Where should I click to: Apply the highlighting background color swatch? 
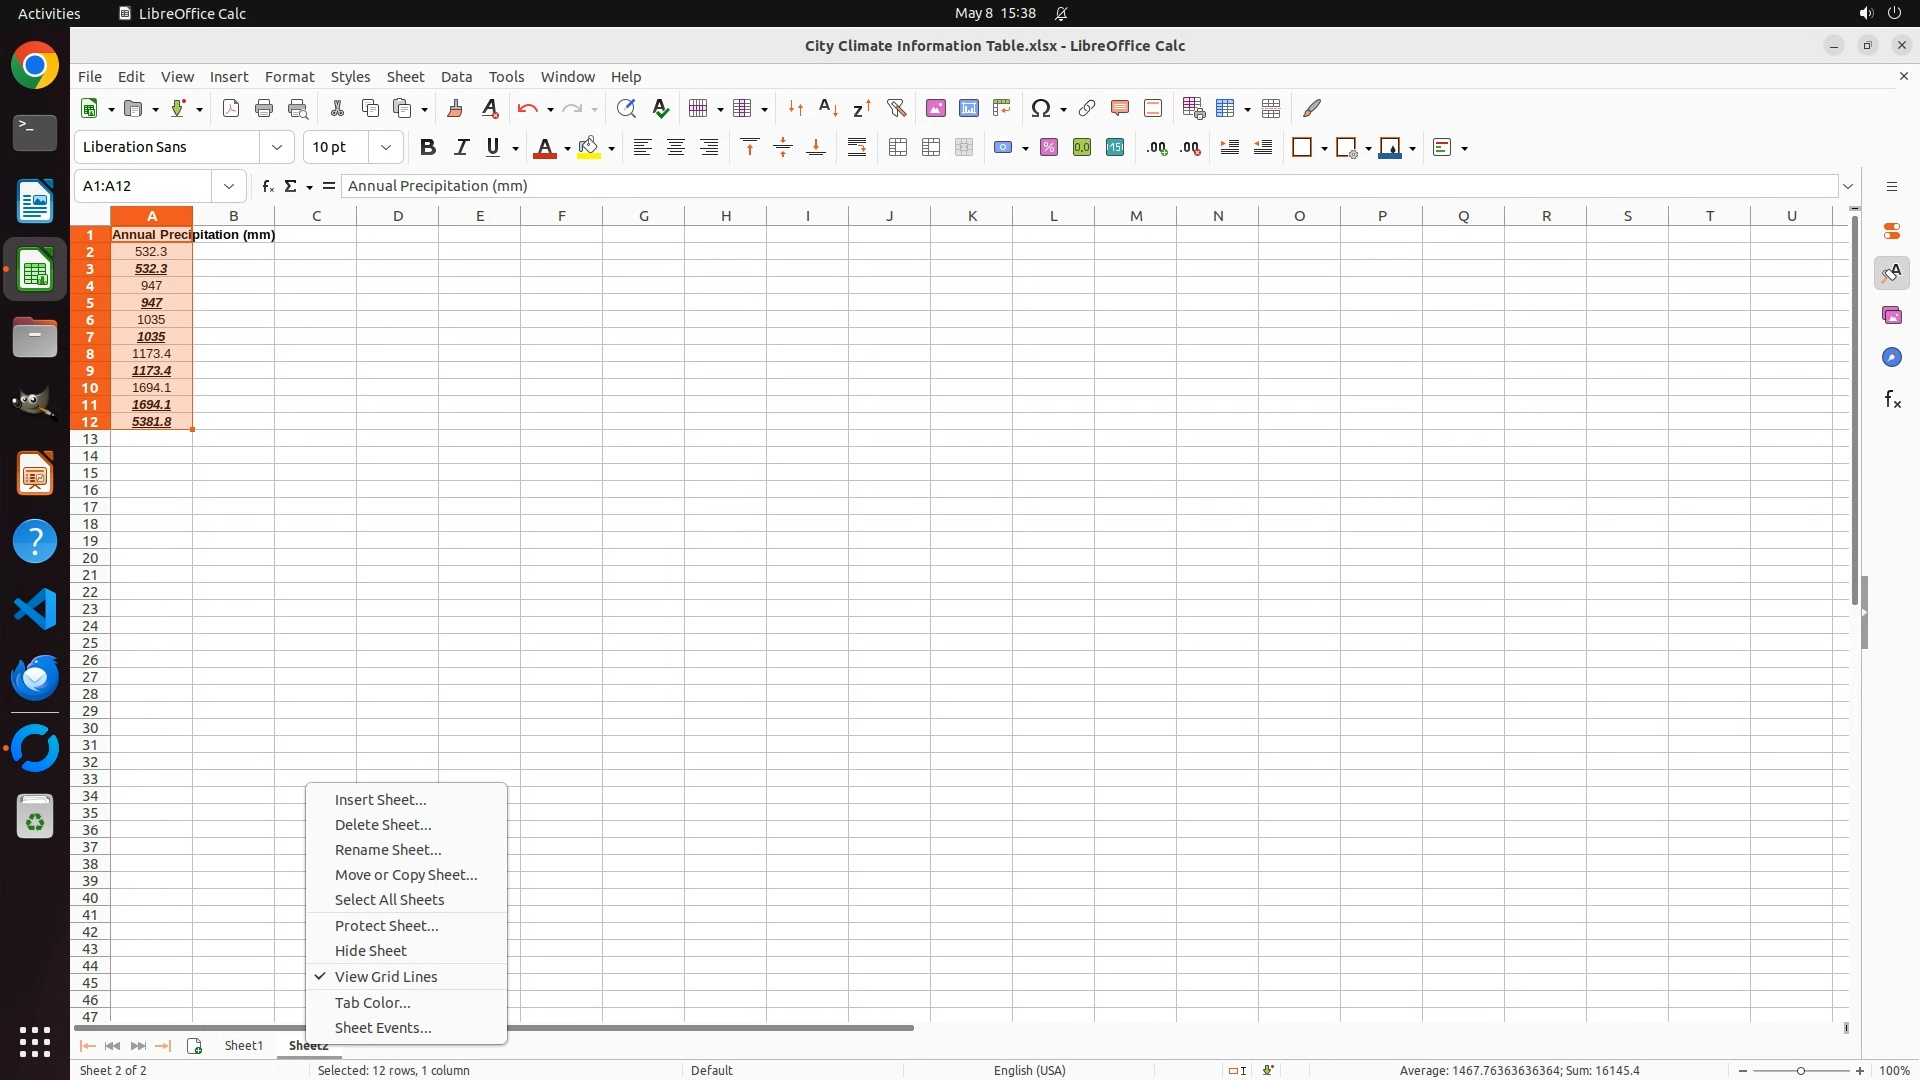[589, 148]
